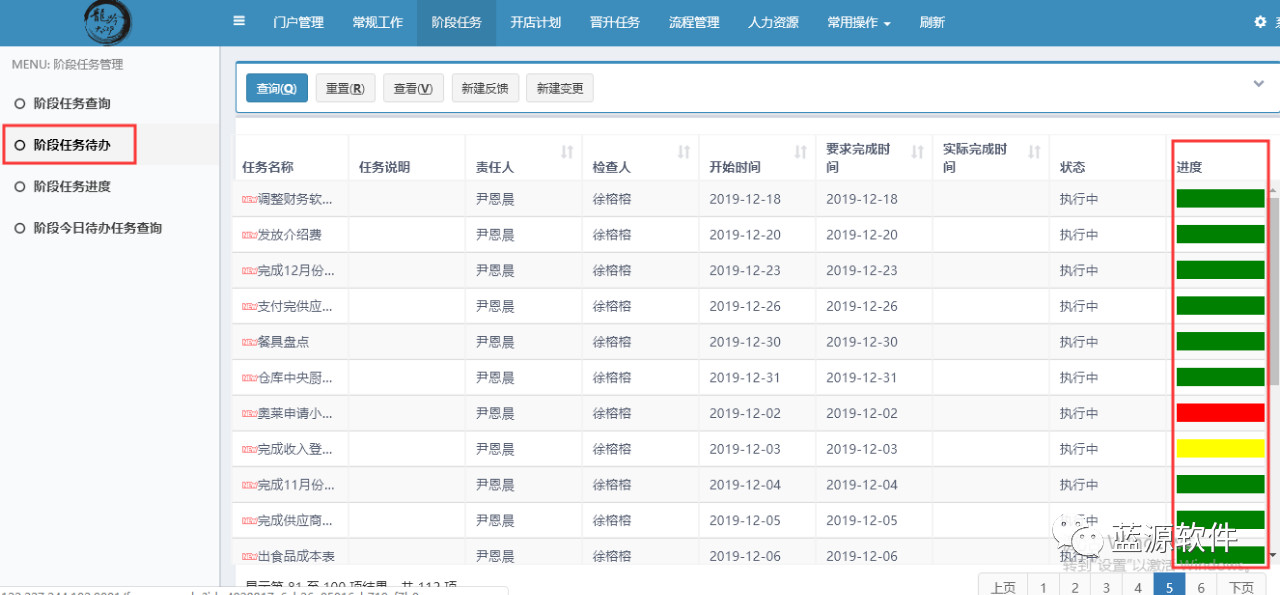Screen dimensions: 1280x595
Task: Open the 常用操作 dropdown menu
Action: coord(858,22)
